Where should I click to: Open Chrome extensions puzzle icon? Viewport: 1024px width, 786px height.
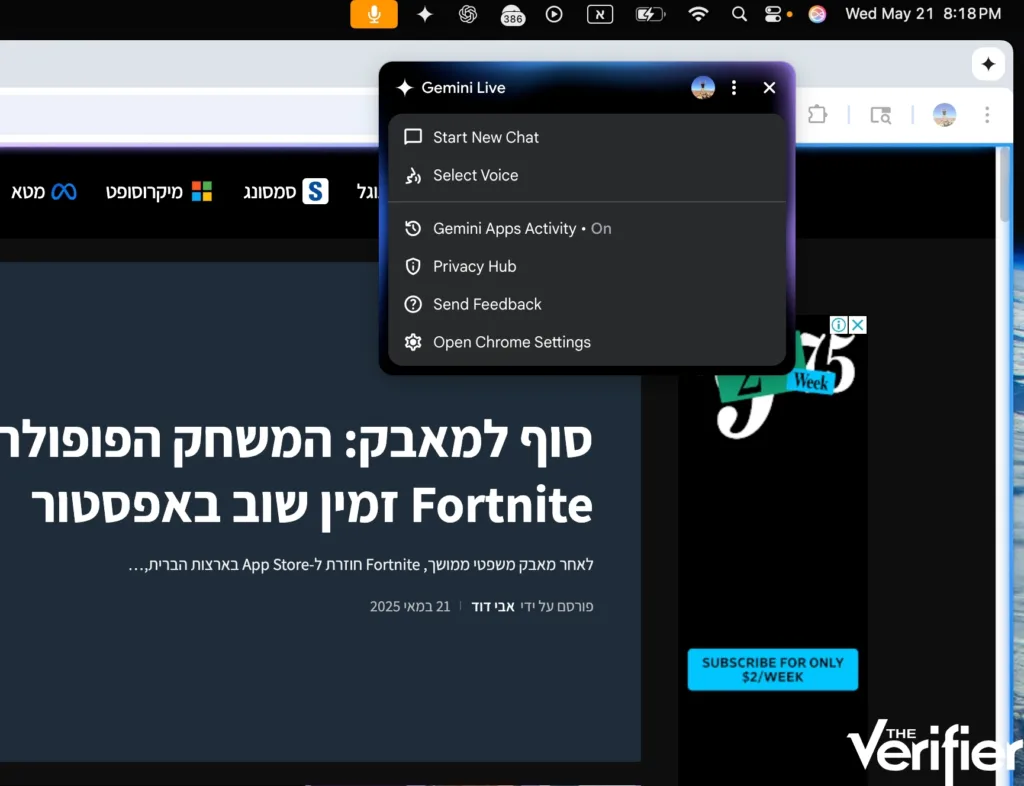pos(817,115)
